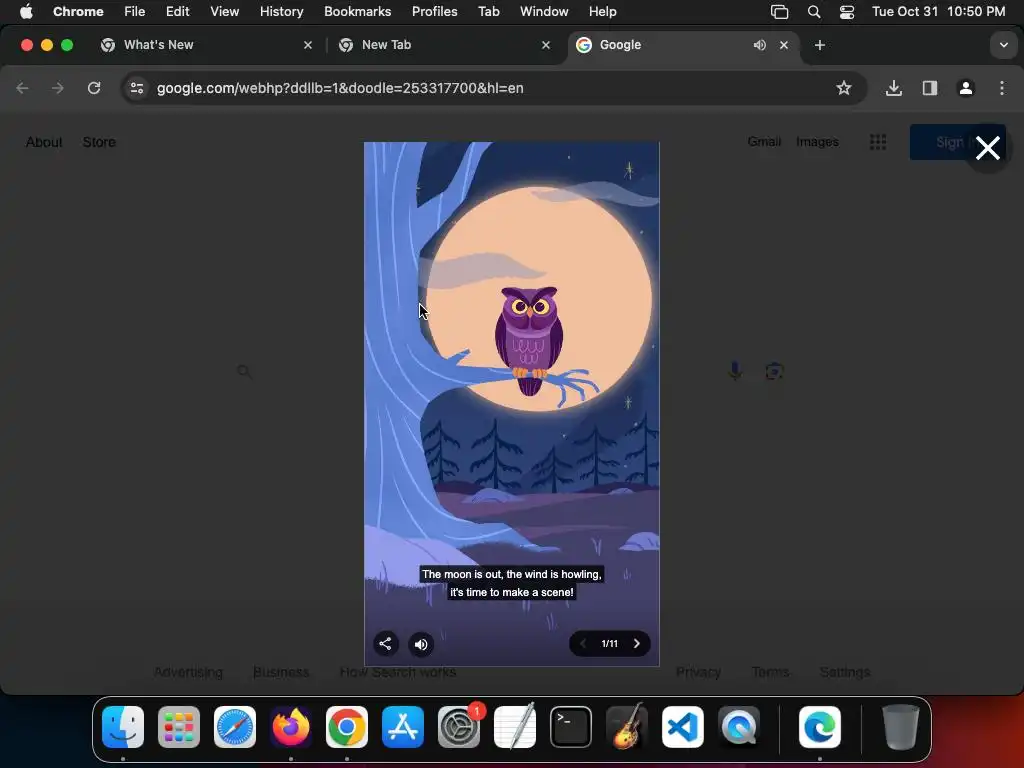Open the Chrome profile menu
This screenshot has height=768, width=1024.
tap(966, 88)
